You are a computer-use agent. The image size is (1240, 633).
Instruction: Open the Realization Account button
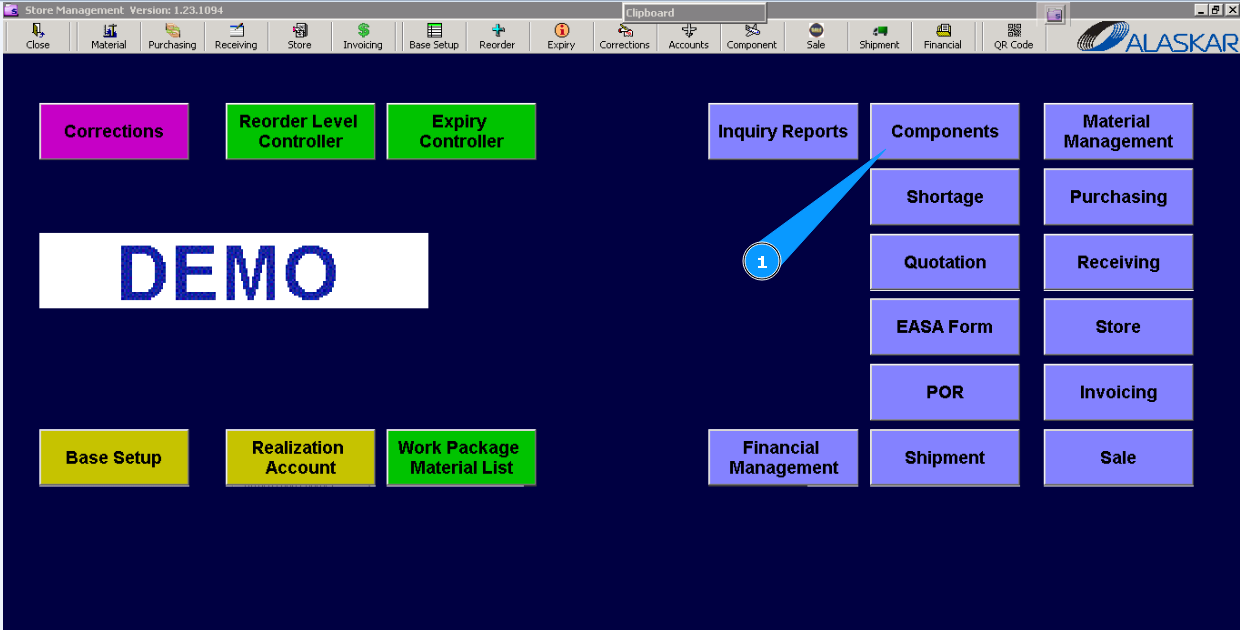(x=300, y=457)
